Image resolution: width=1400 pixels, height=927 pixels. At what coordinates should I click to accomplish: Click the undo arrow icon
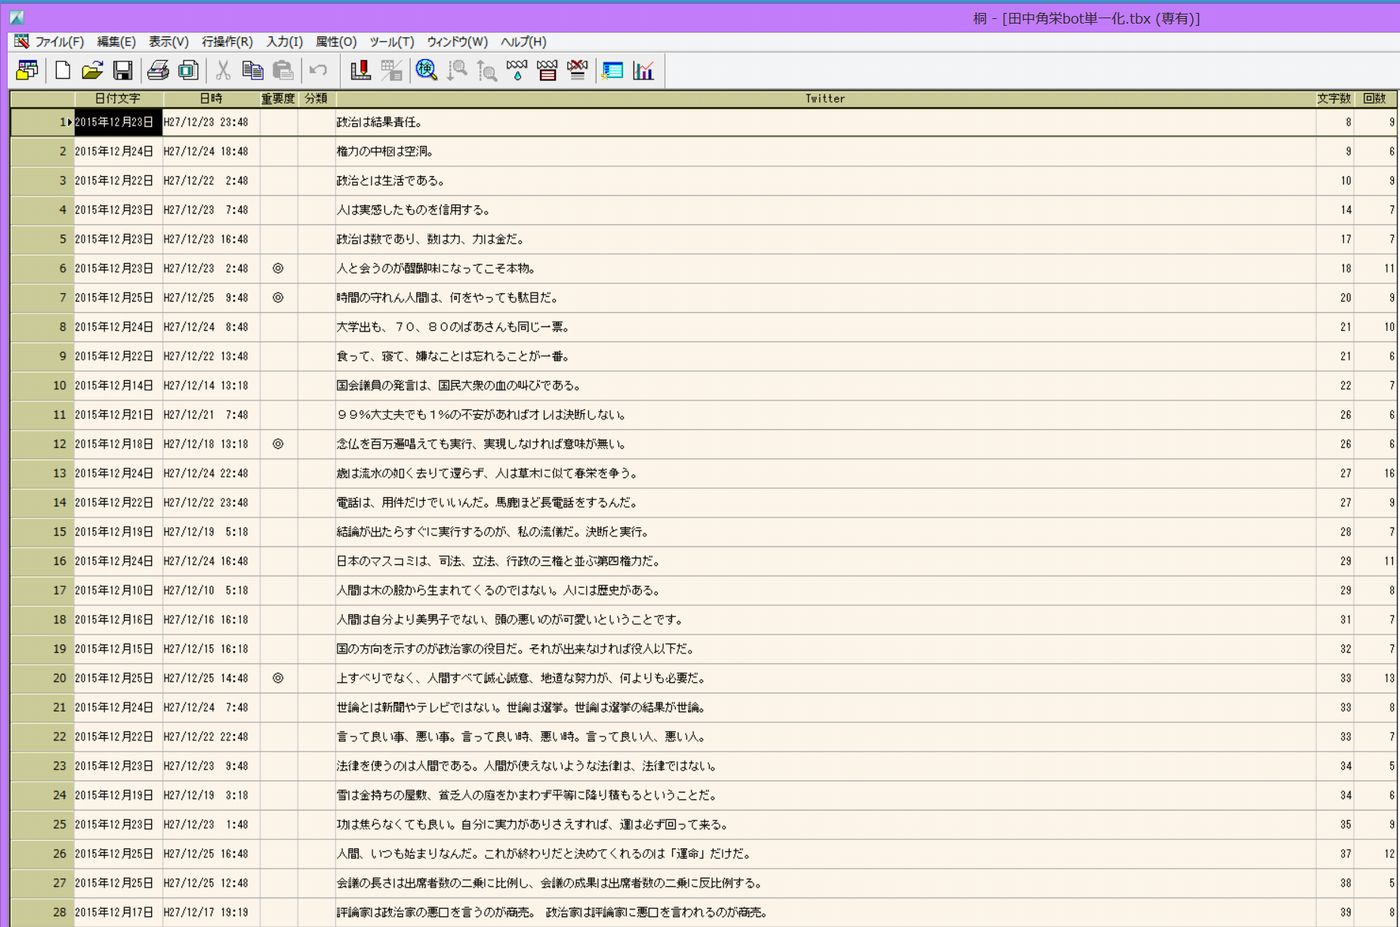tap(318, 70)
